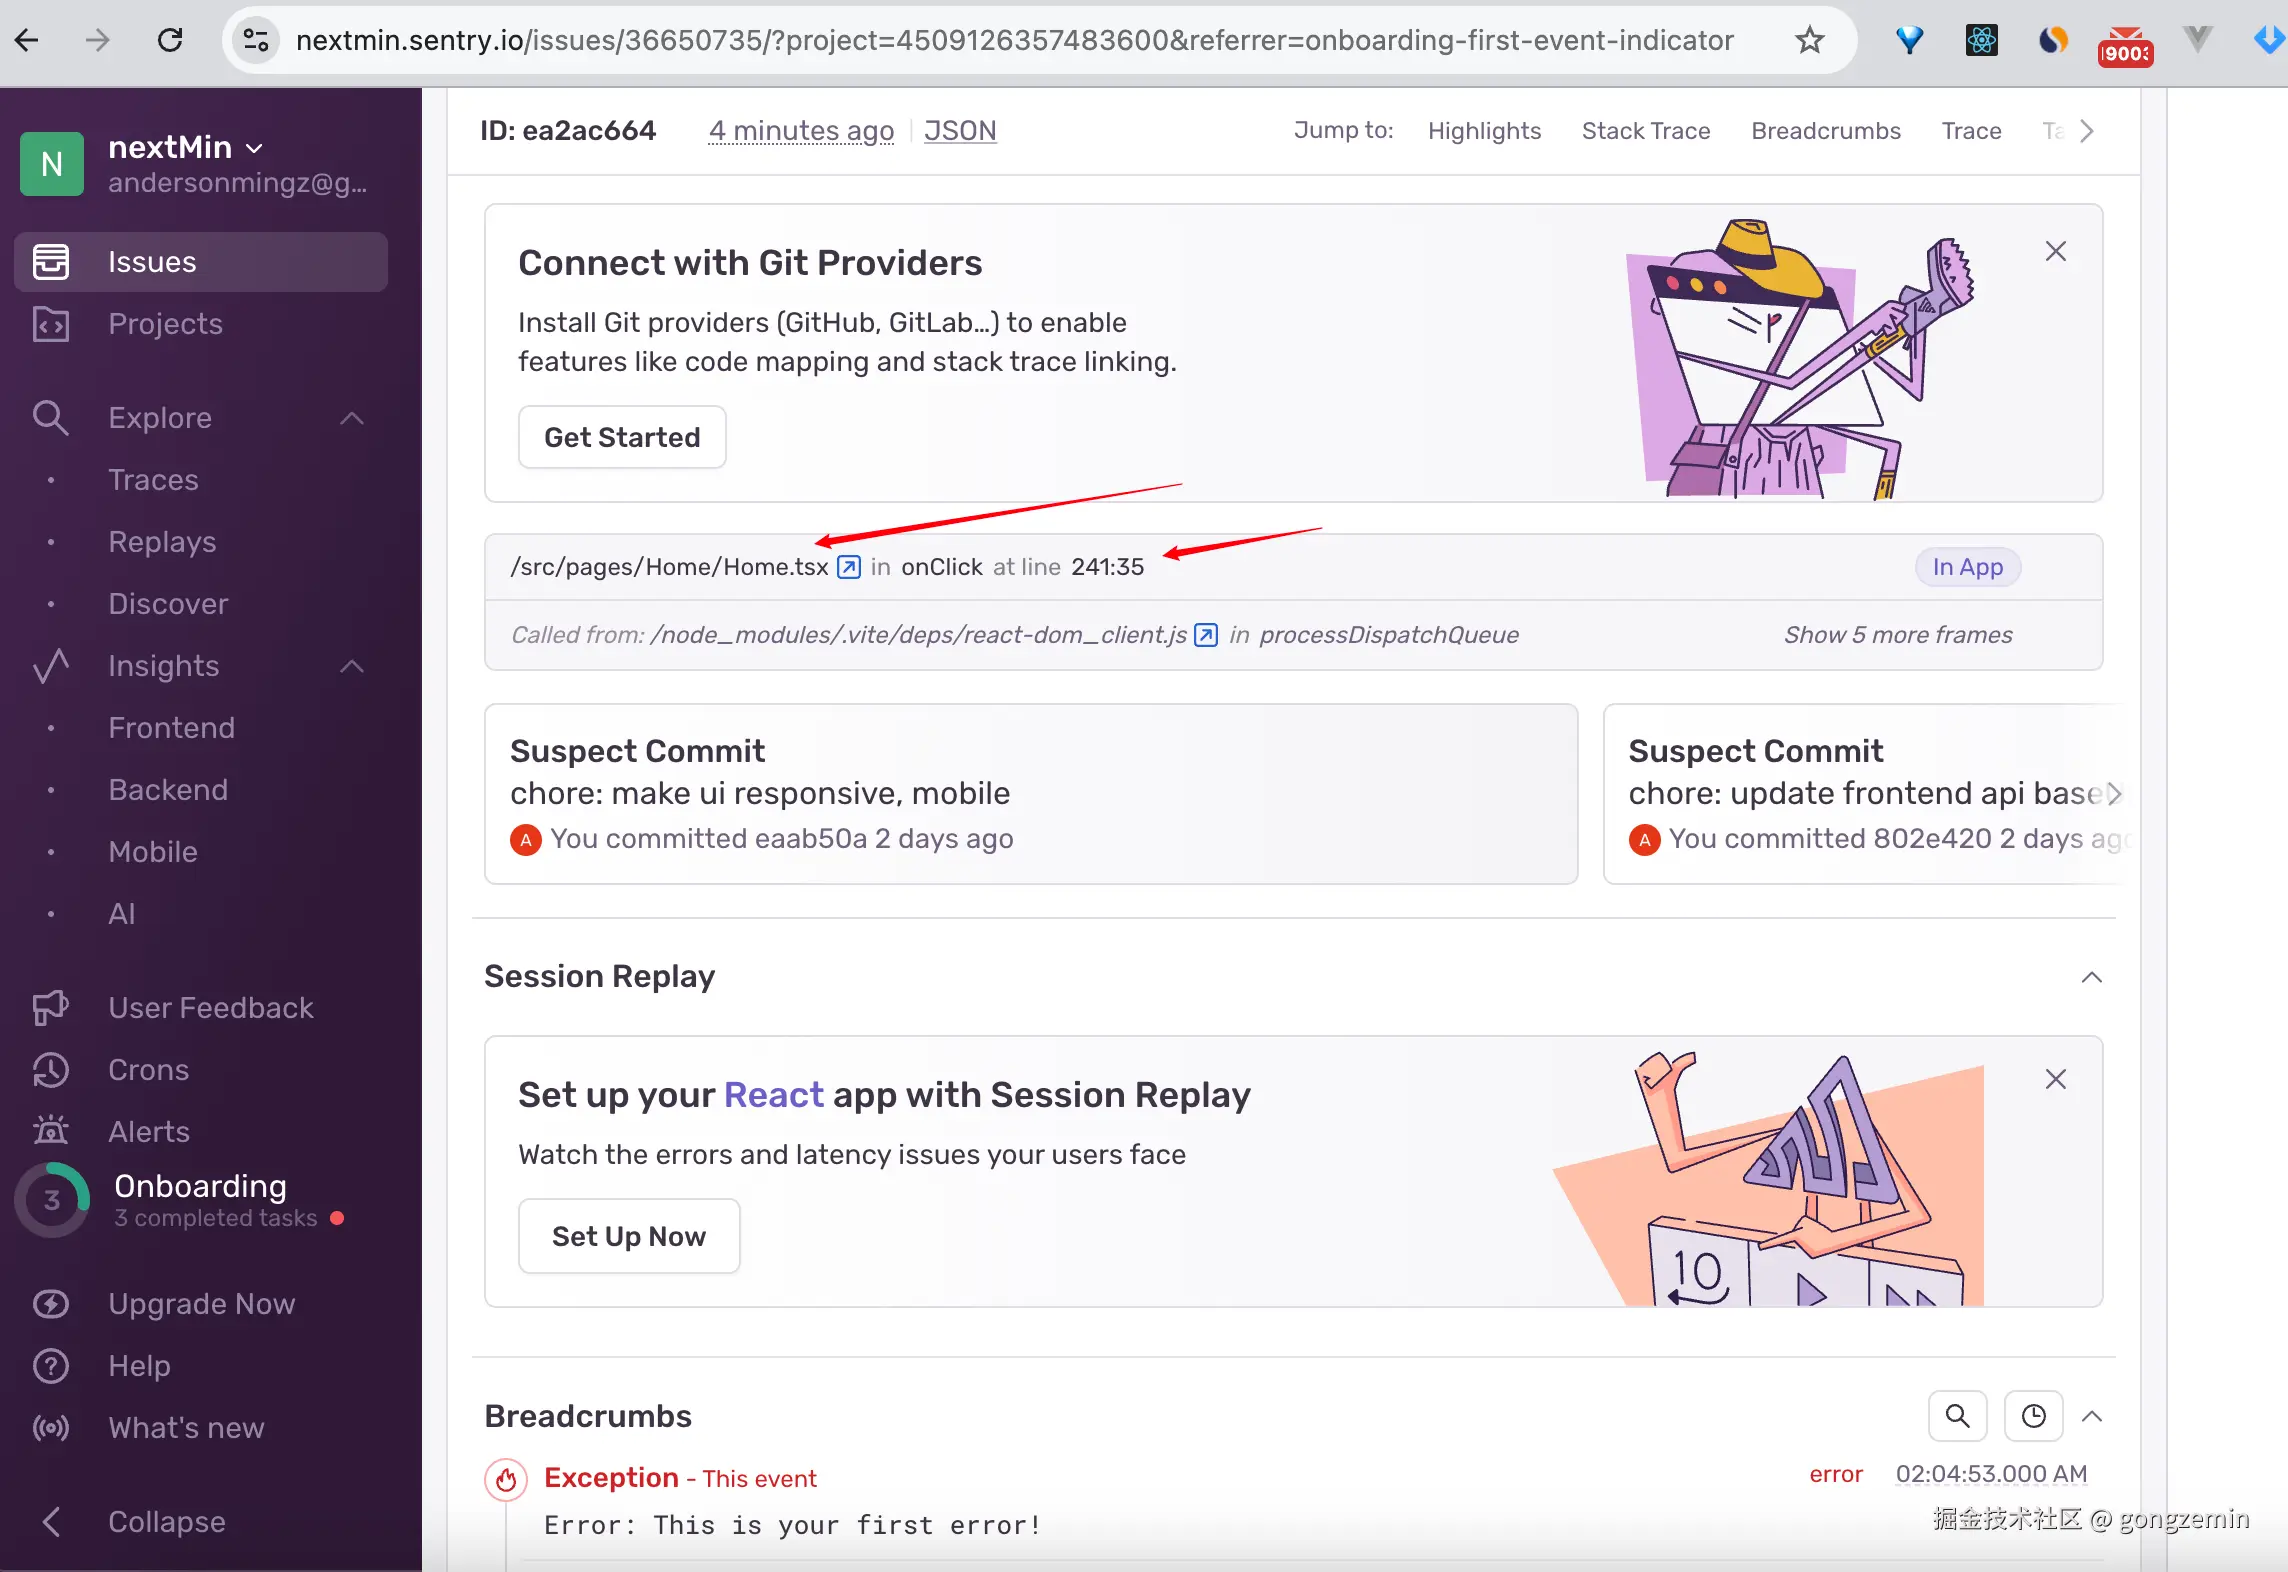The image size is (2288, 1572).
Task: Click the Breadcrumbs search icon
Action: (1957, 1416)
